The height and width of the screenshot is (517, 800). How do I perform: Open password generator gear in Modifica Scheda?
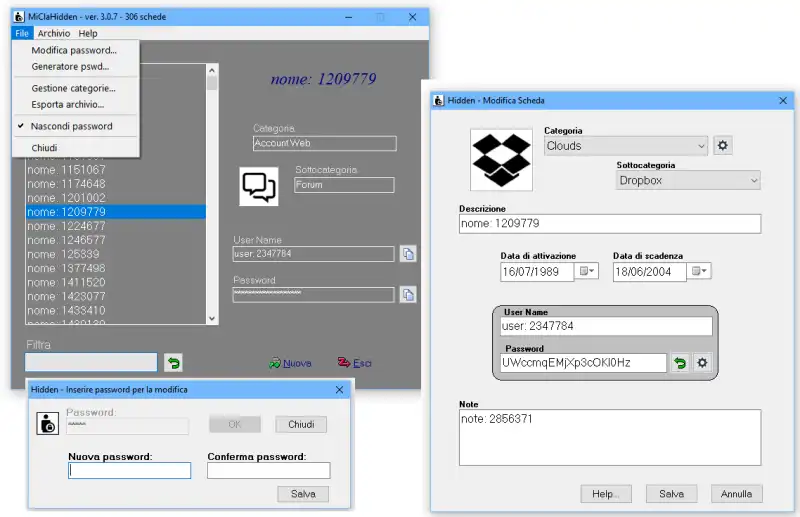703,363
